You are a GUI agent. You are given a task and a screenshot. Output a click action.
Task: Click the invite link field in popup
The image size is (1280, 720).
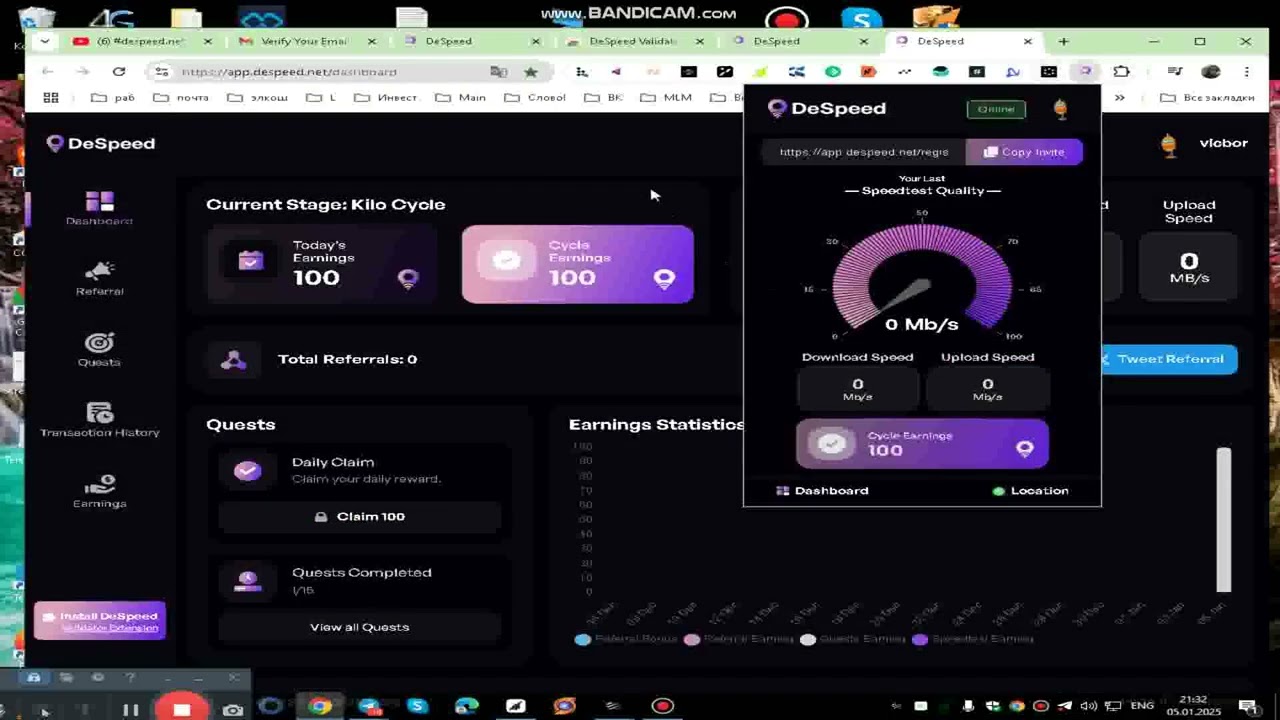[x=863, y=152]
